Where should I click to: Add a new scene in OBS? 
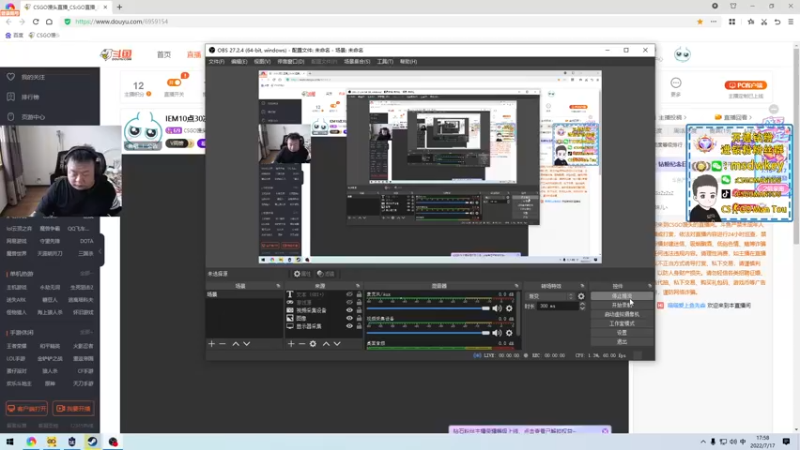212,344
